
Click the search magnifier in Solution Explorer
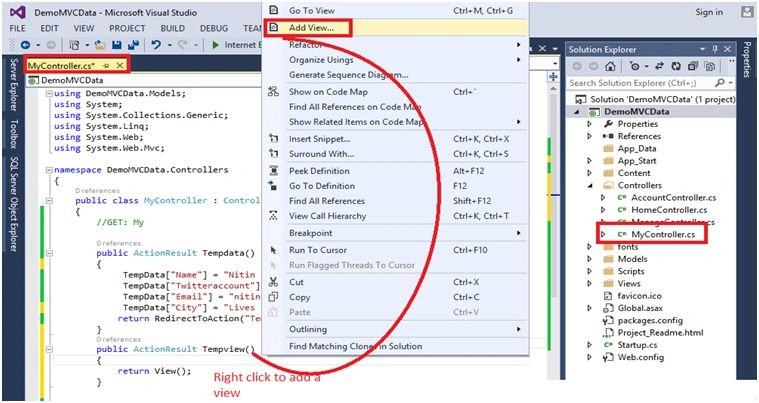click(x=720, y=83)
